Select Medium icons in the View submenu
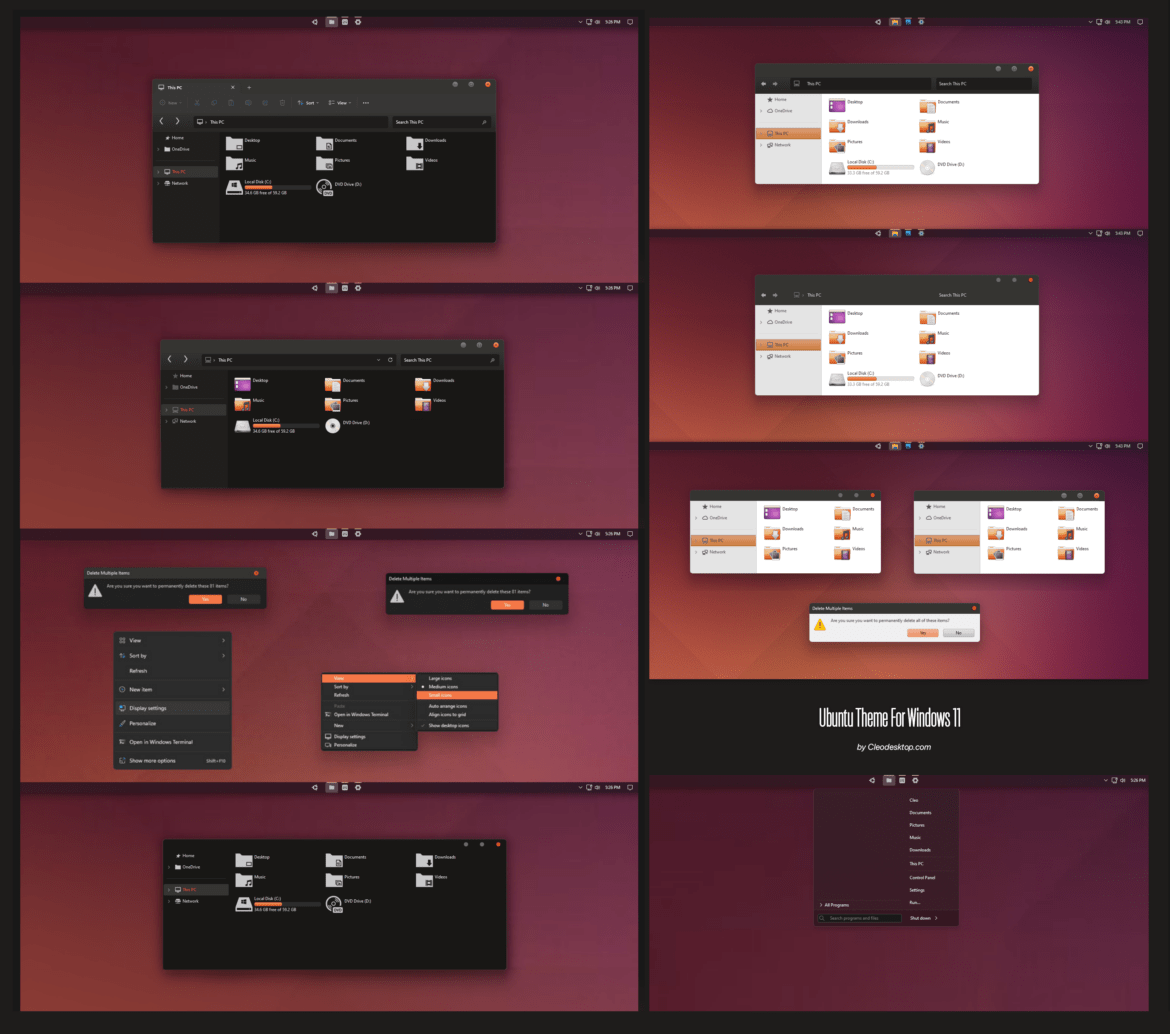This screenshot has height=1034, width=1170. coord(443,686)
